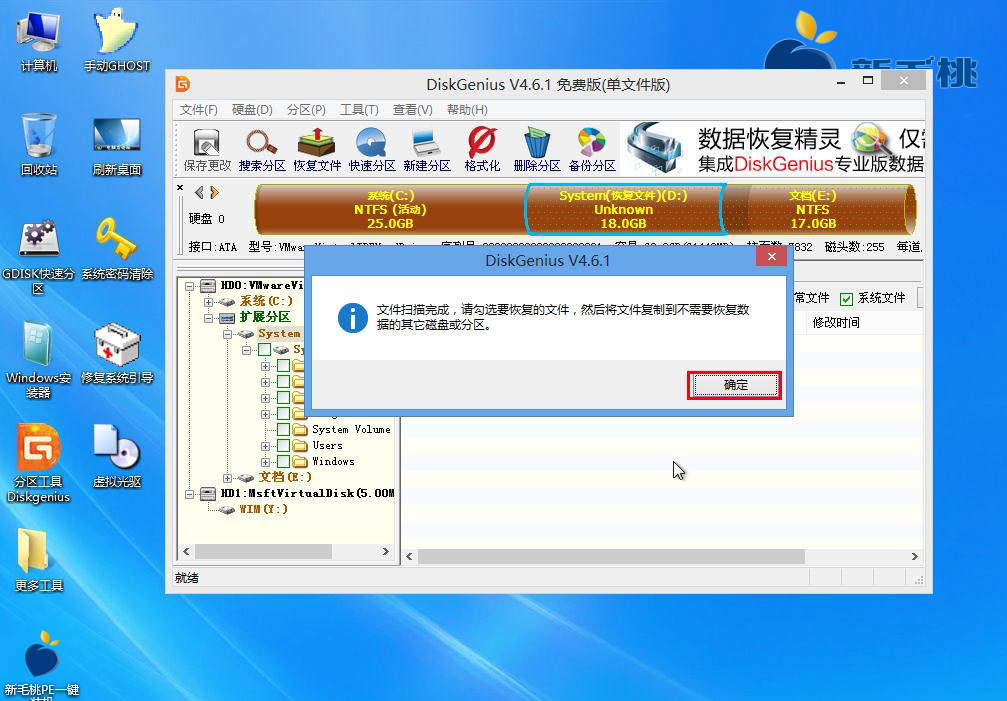Viewport: 1007px width, 701px height.
Task: Click the 数据恢复精灵 banner advertisement
Action: click(774, 149)
